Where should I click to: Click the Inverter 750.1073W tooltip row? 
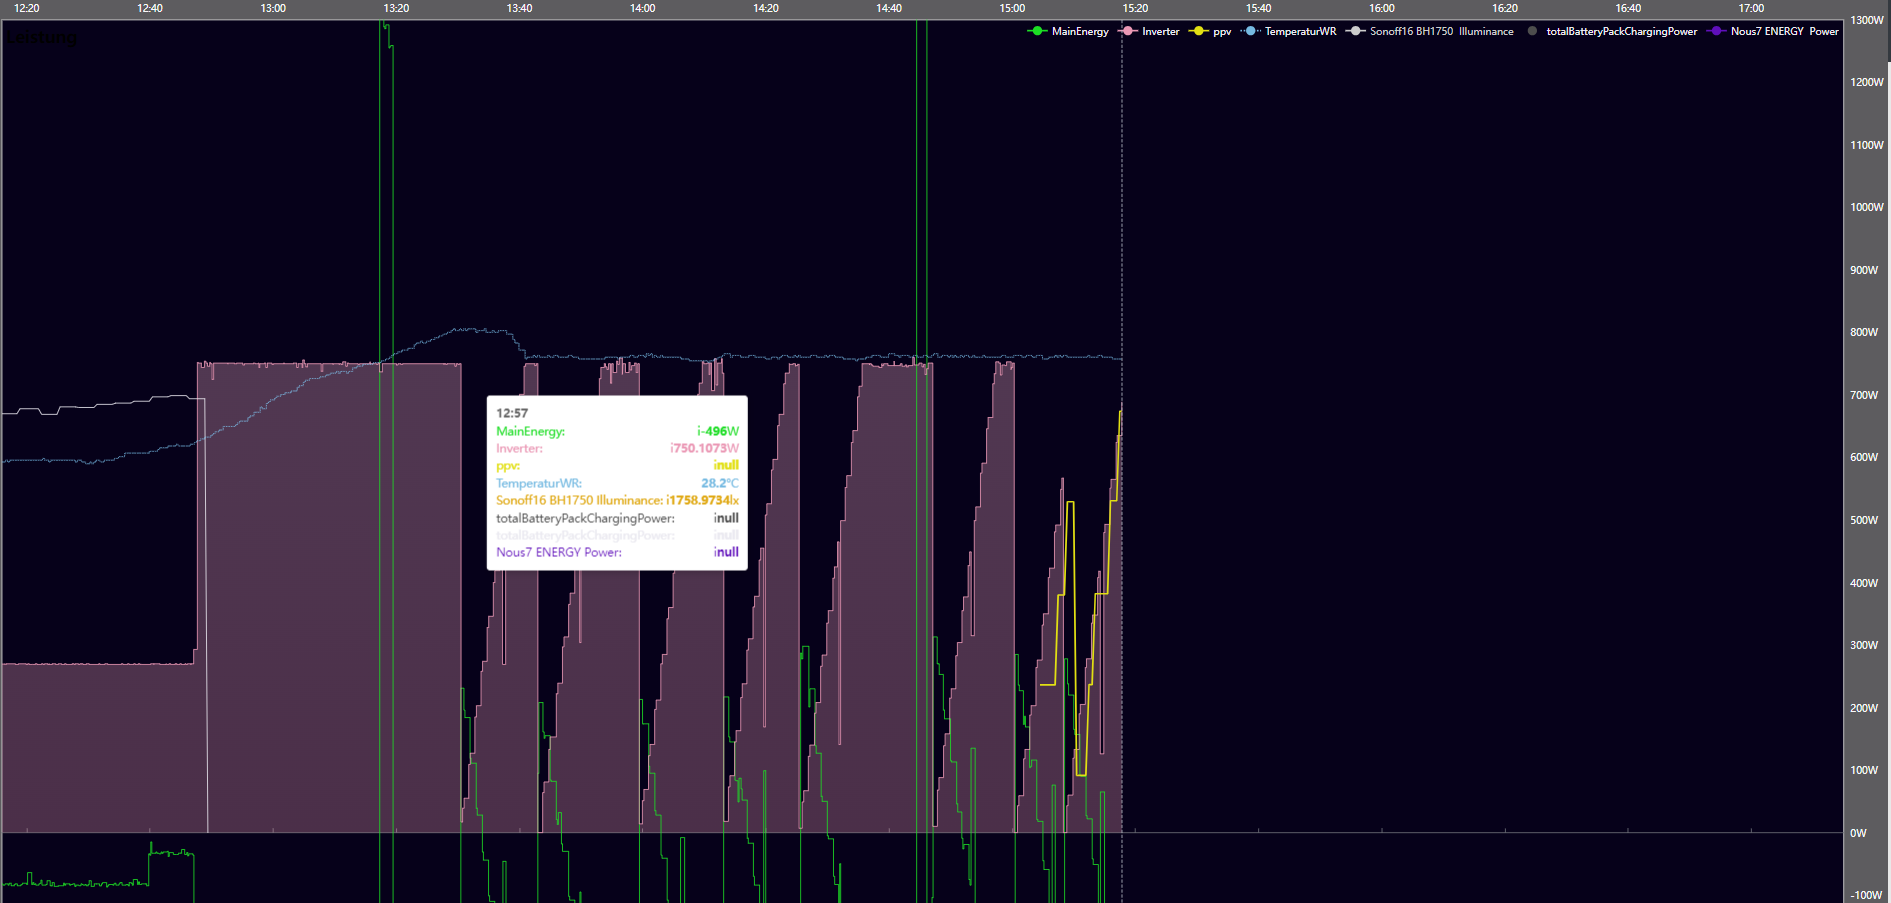[617, 448]
